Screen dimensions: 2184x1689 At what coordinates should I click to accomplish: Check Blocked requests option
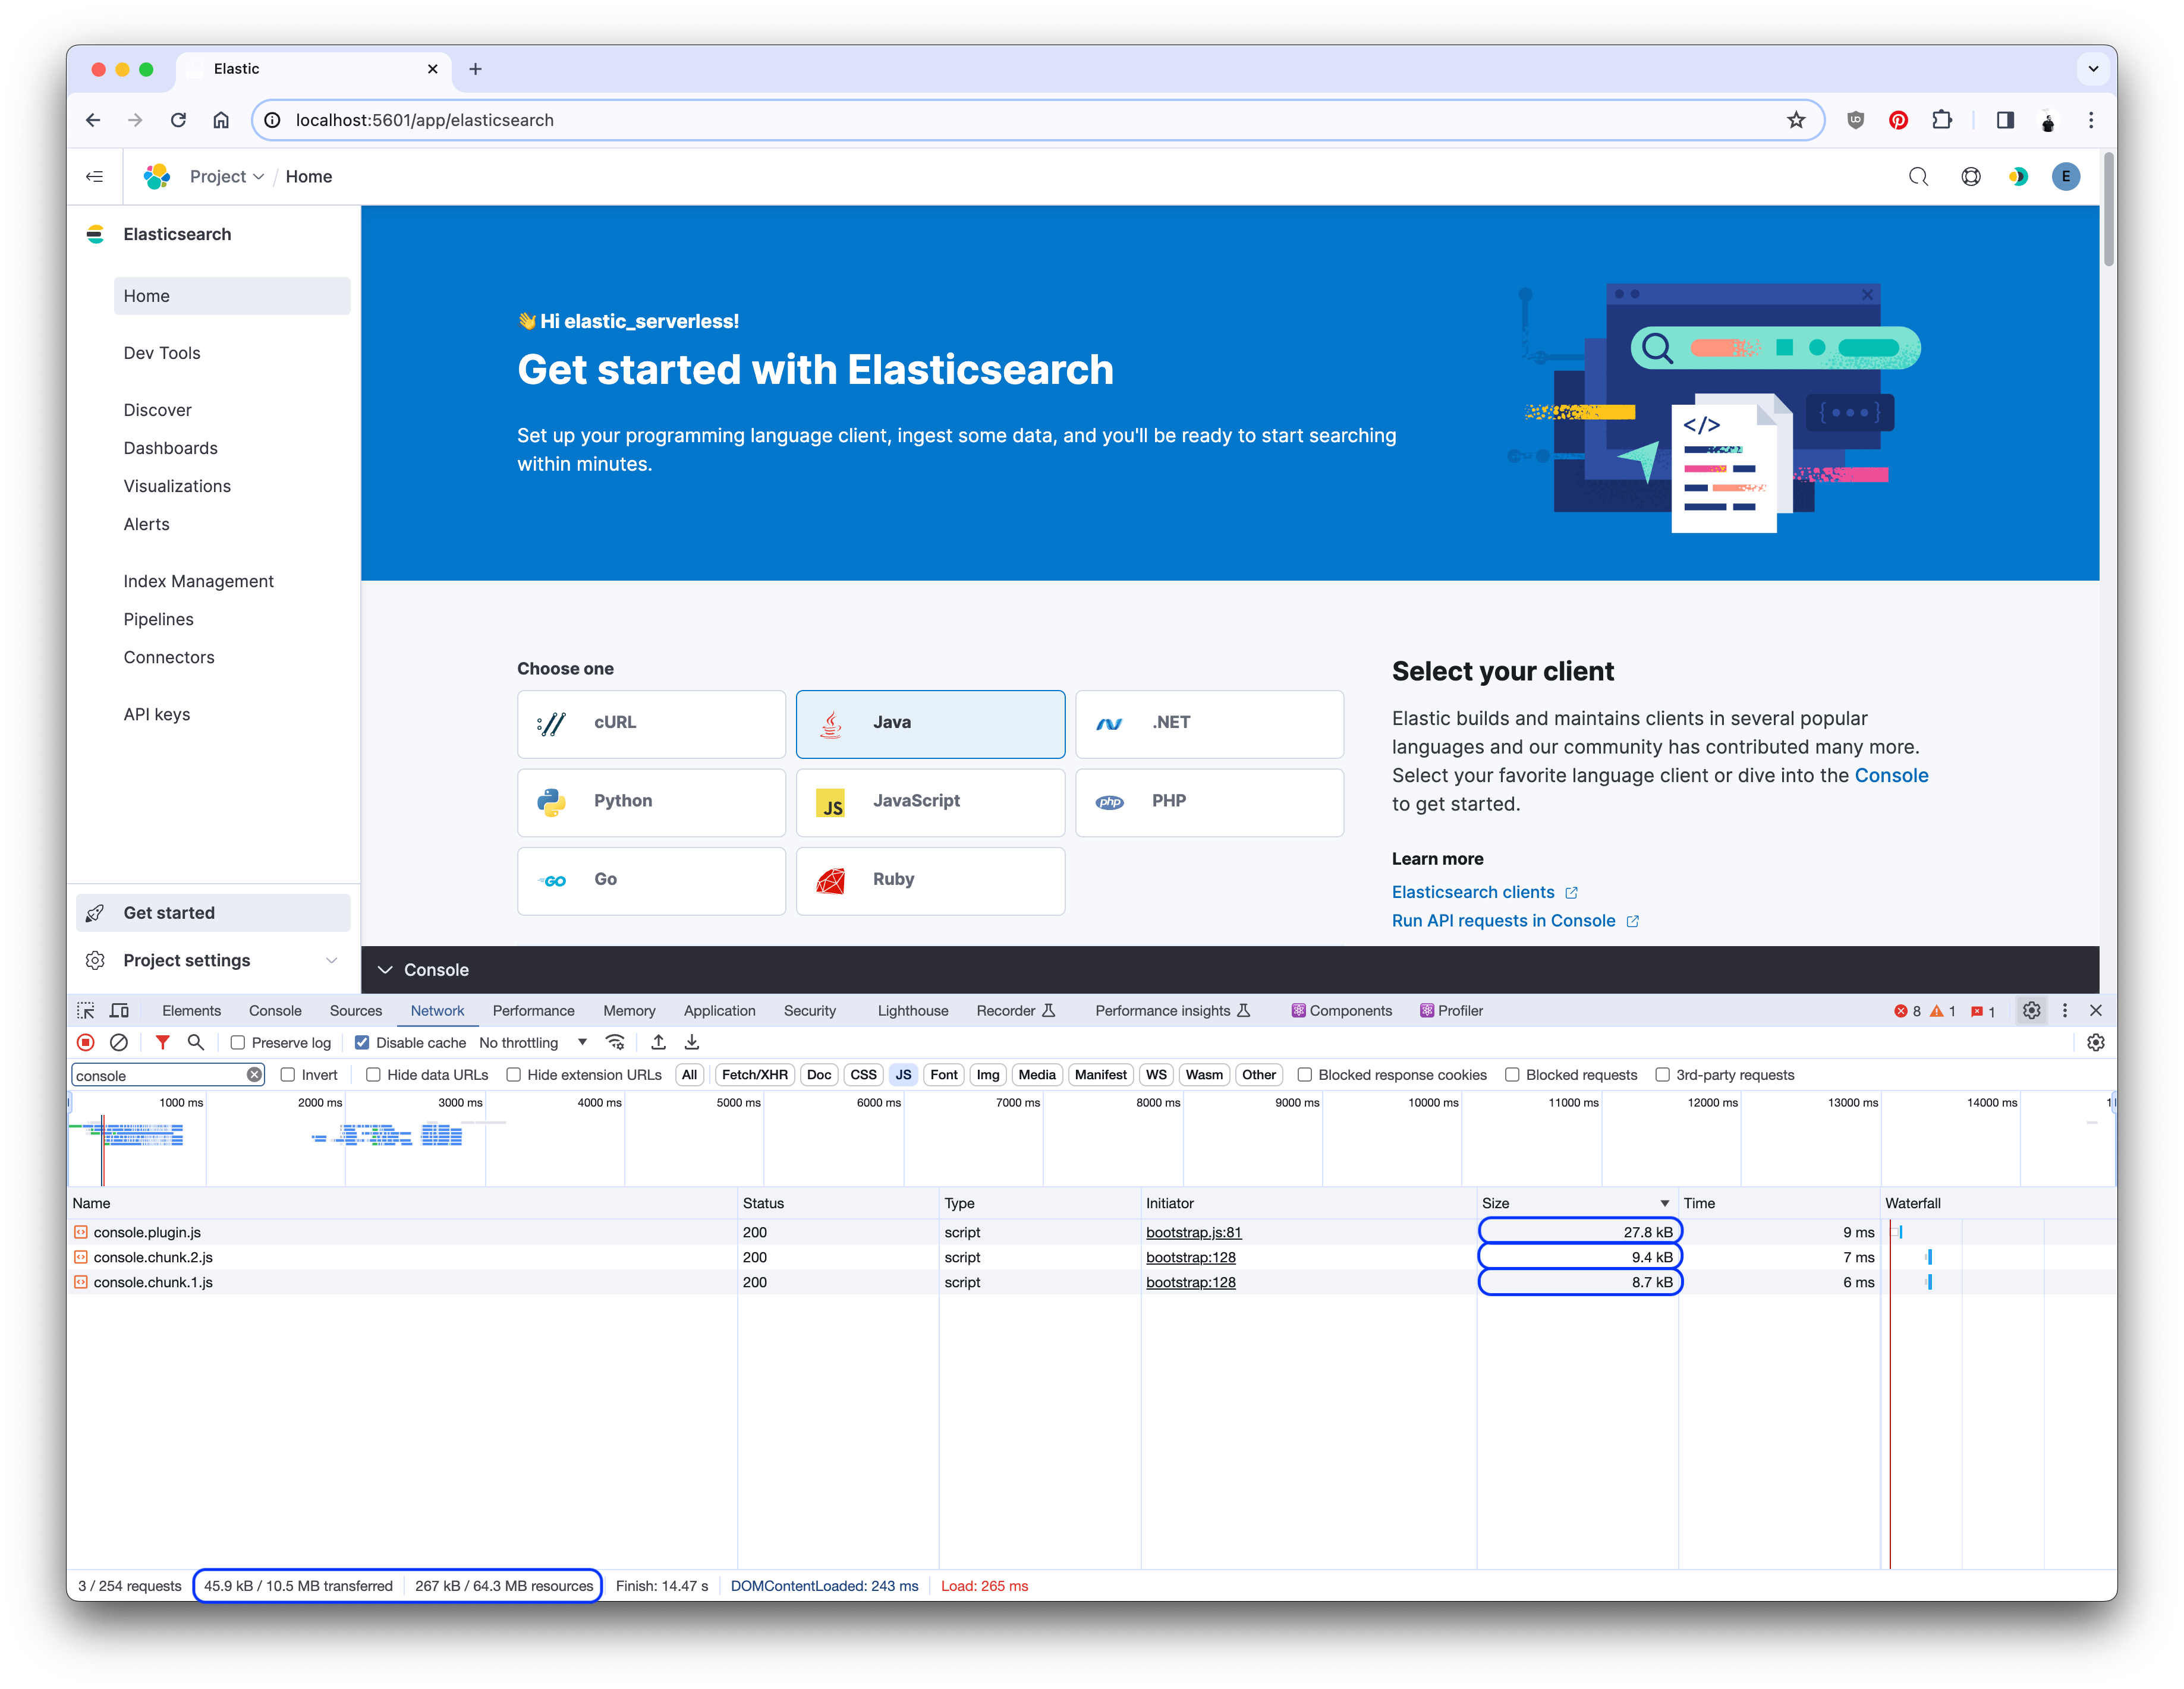(x=1512, y=1075)
